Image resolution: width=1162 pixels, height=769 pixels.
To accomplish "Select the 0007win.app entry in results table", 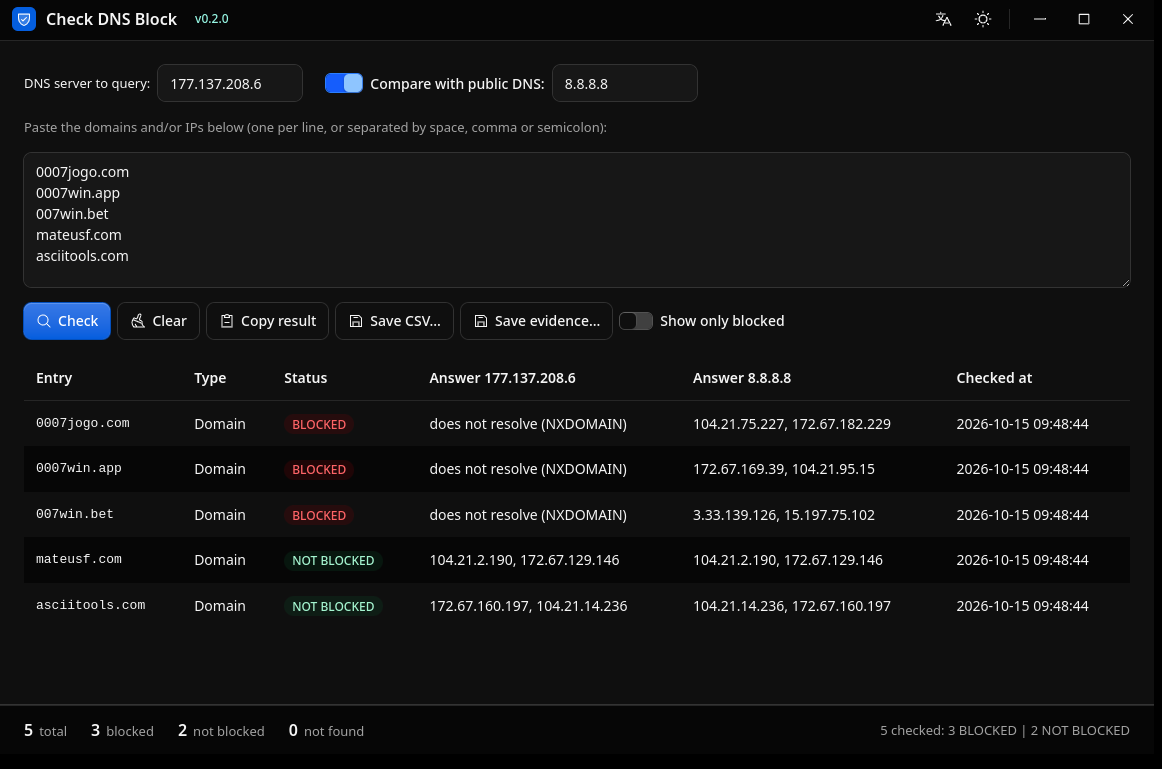I will (x=79, y=468).
